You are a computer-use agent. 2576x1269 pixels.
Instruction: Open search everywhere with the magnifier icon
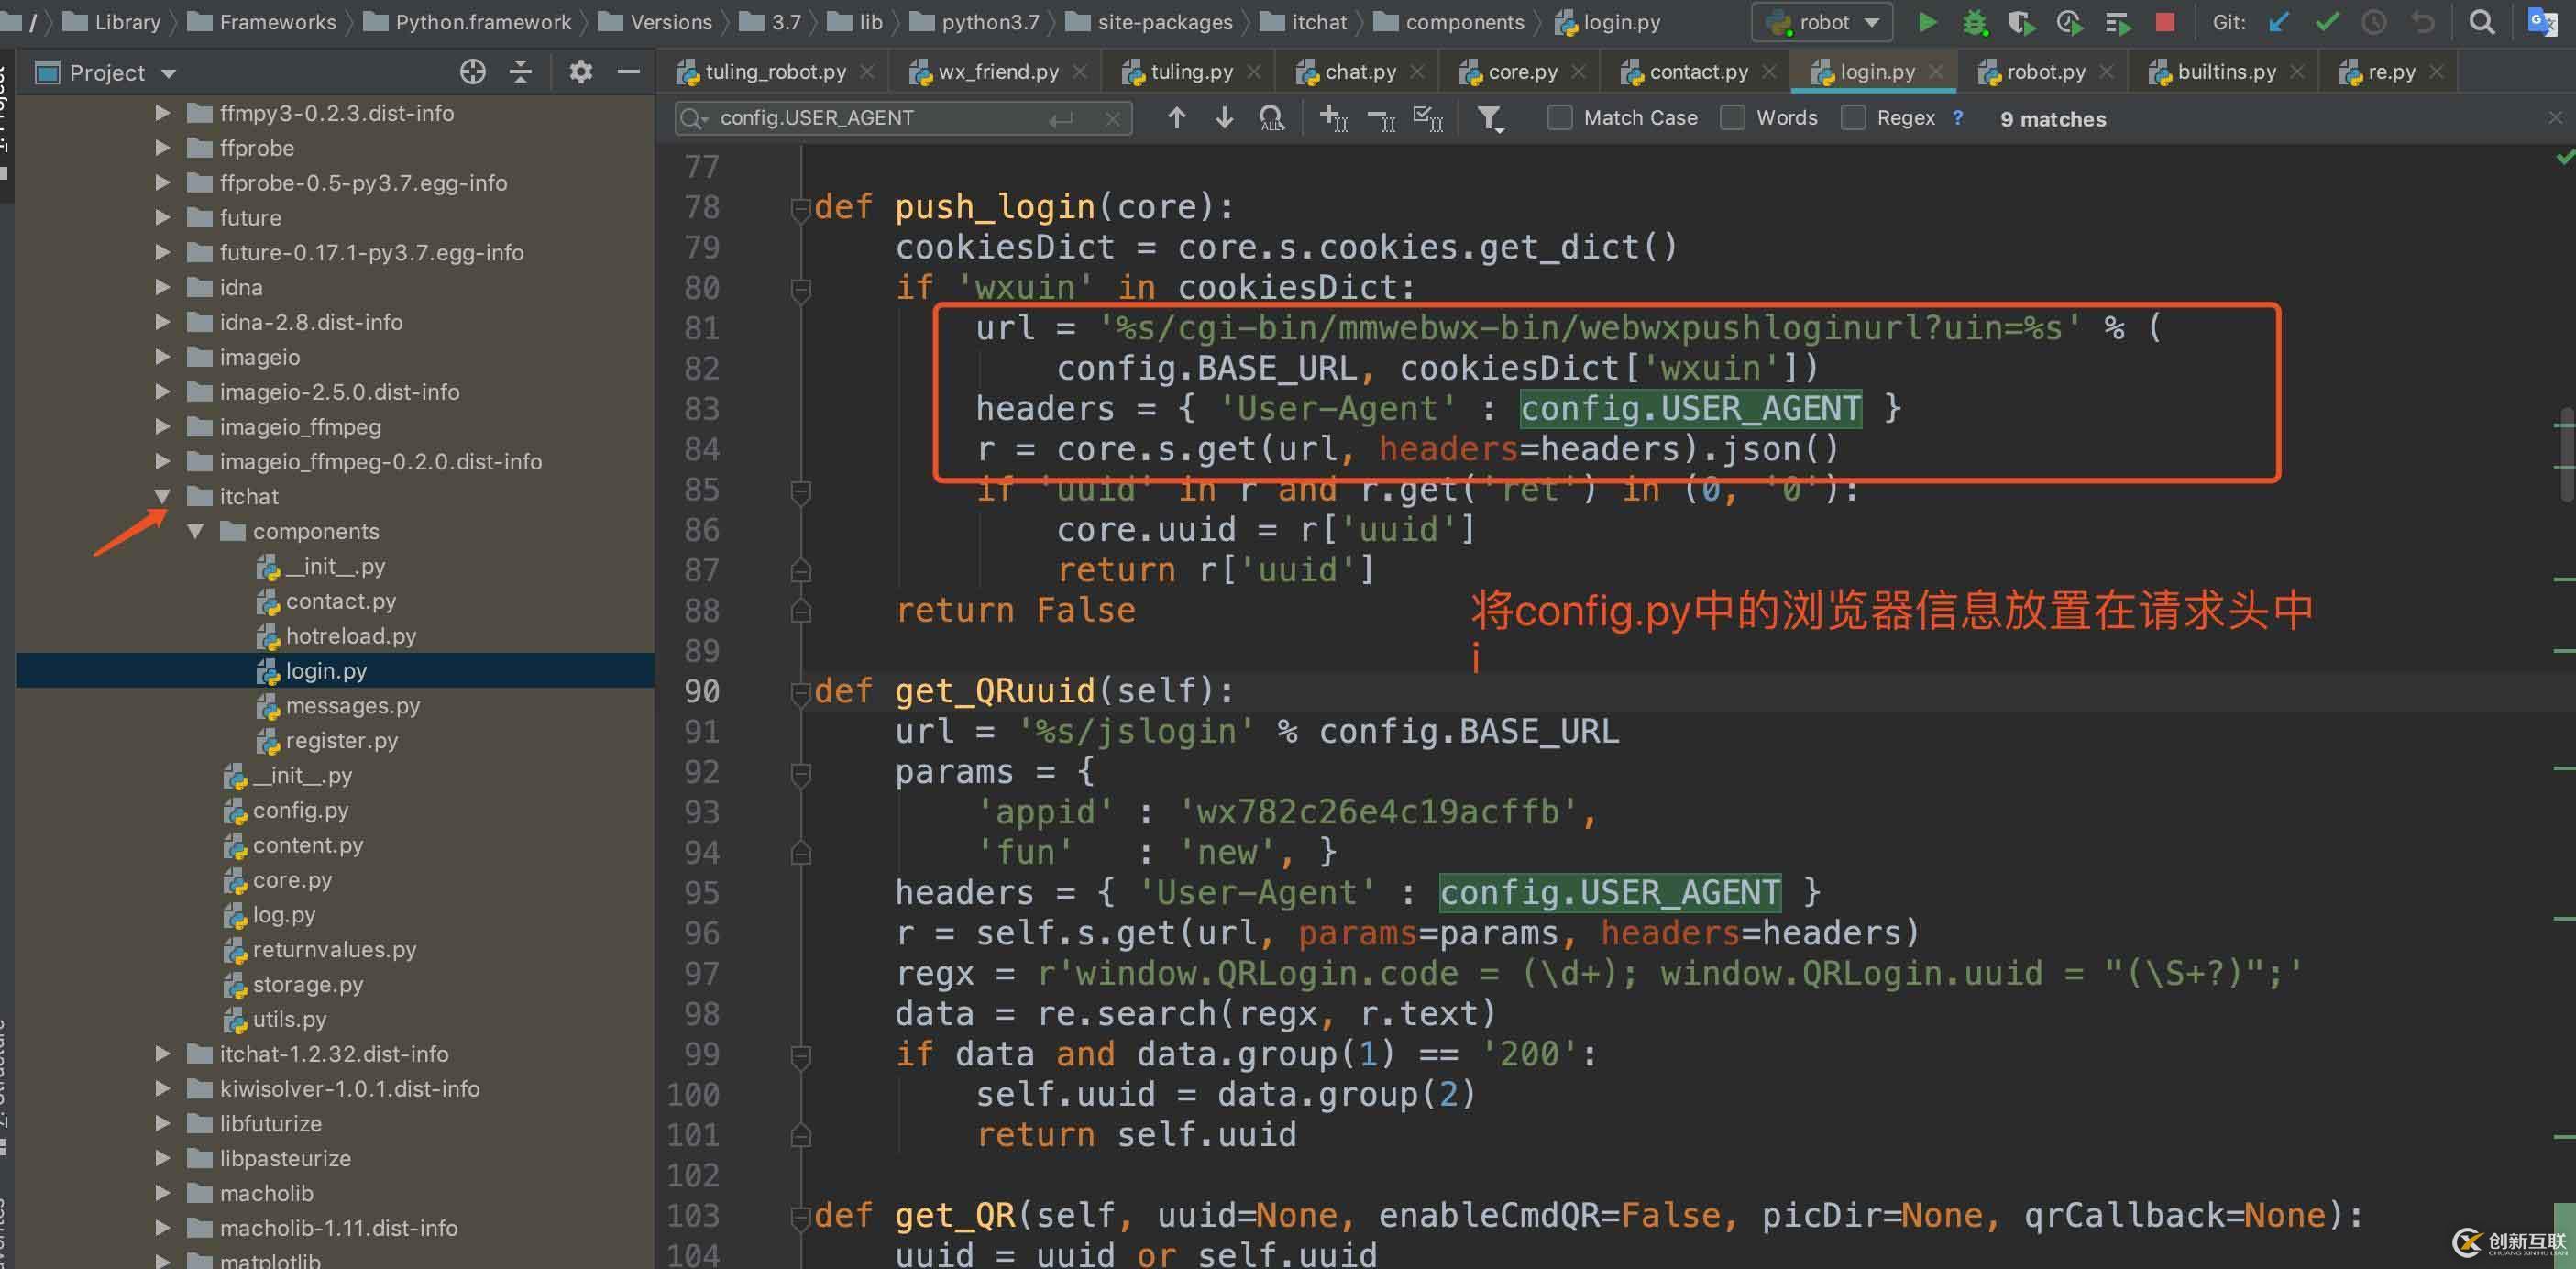pyautogui.click(x=2483, y=21)
